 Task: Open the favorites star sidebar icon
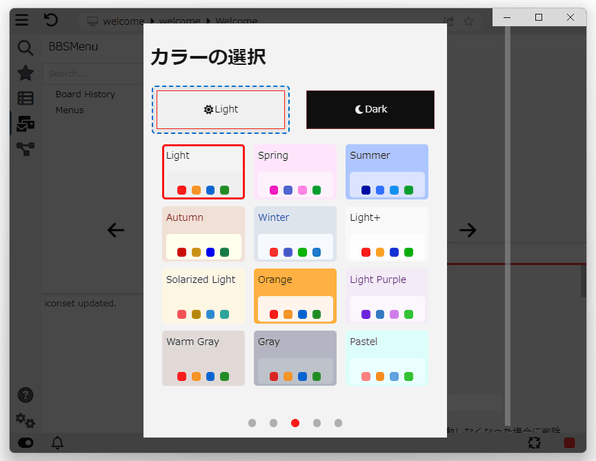tap(25, 73)
